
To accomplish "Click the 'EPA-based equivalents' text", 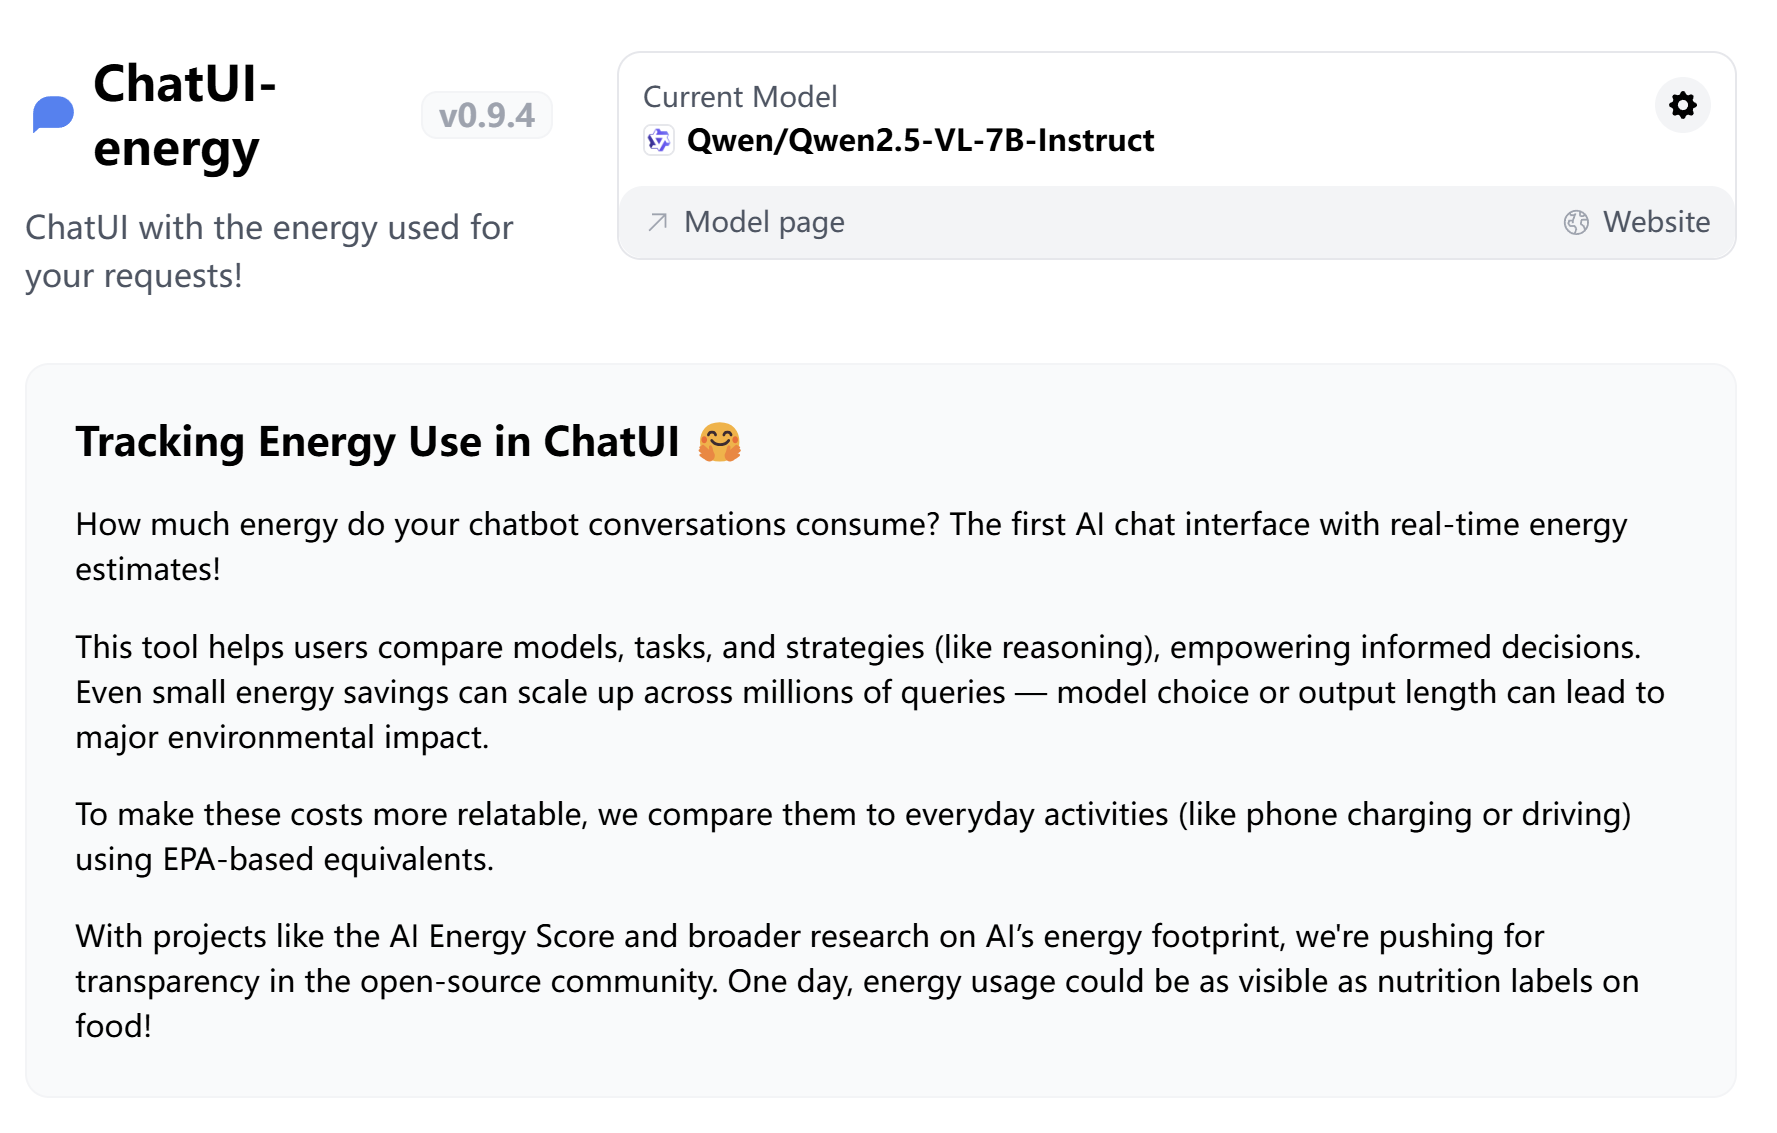I will click(327, 859).
